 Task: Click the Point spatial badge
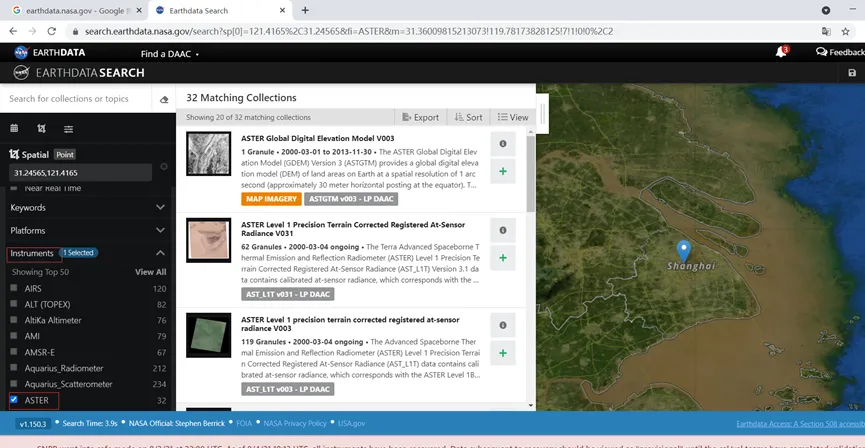[x=65, y=155]
